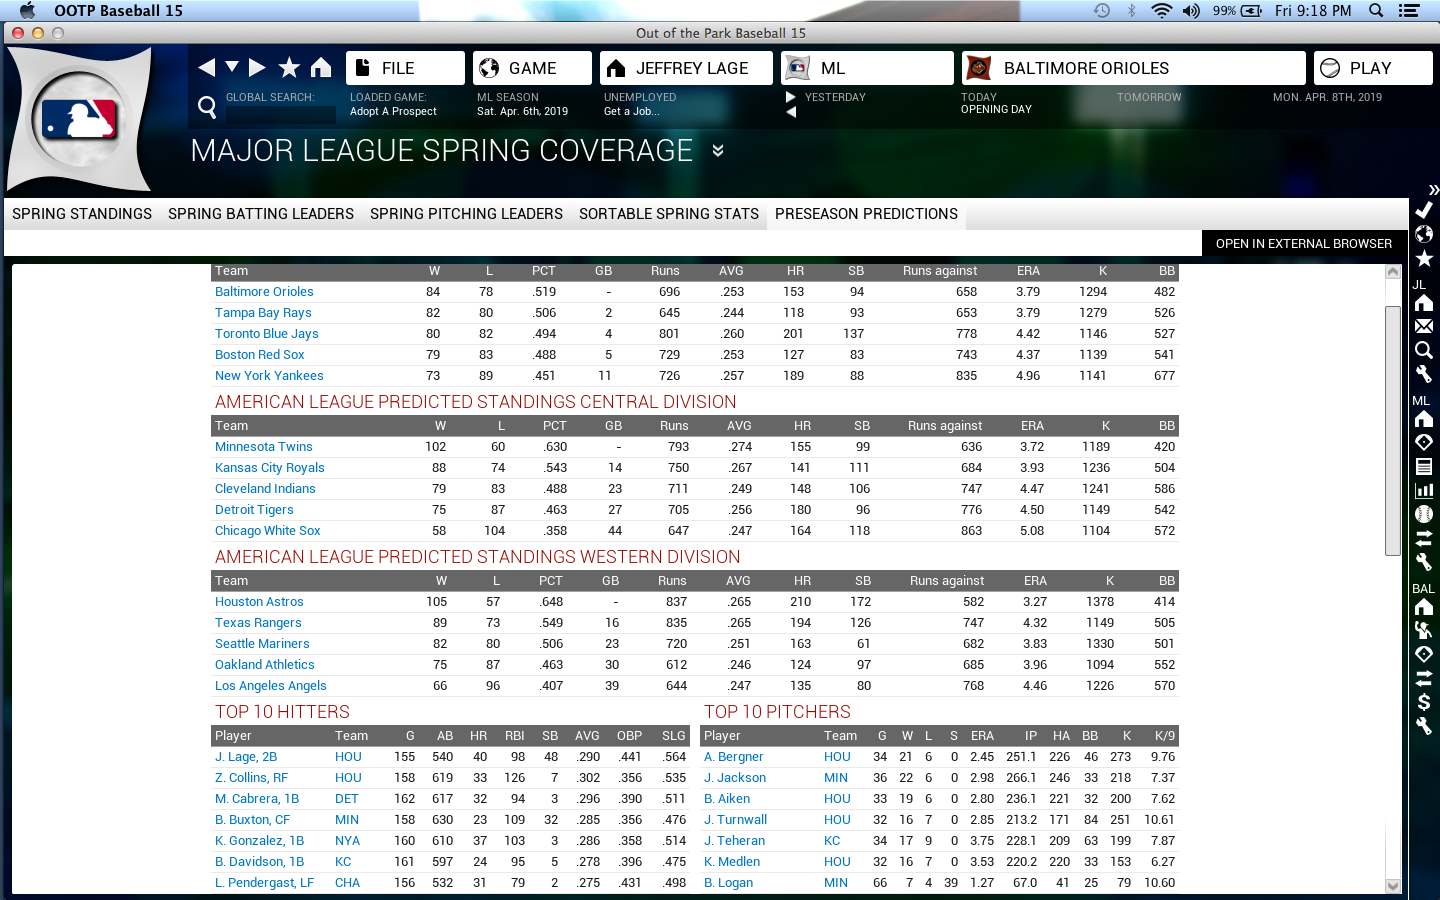Switch to SORTABLE SPRING STATS tab
This screenshot has width=1440, height=900.
tap(669, 214)
